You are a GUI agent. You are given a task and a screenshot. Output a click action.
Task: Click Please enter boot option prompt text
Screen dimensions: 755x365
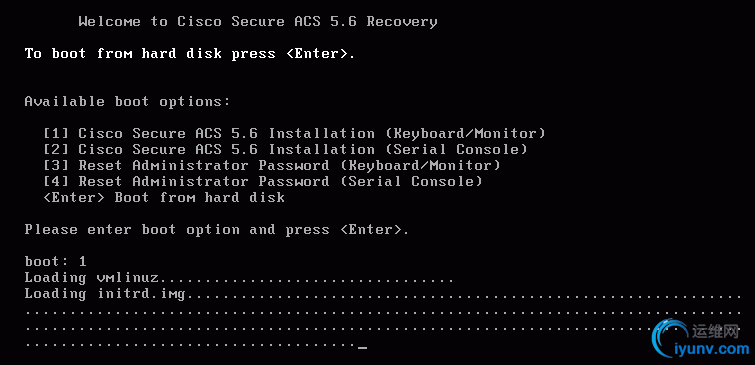[x=217, y=230]
